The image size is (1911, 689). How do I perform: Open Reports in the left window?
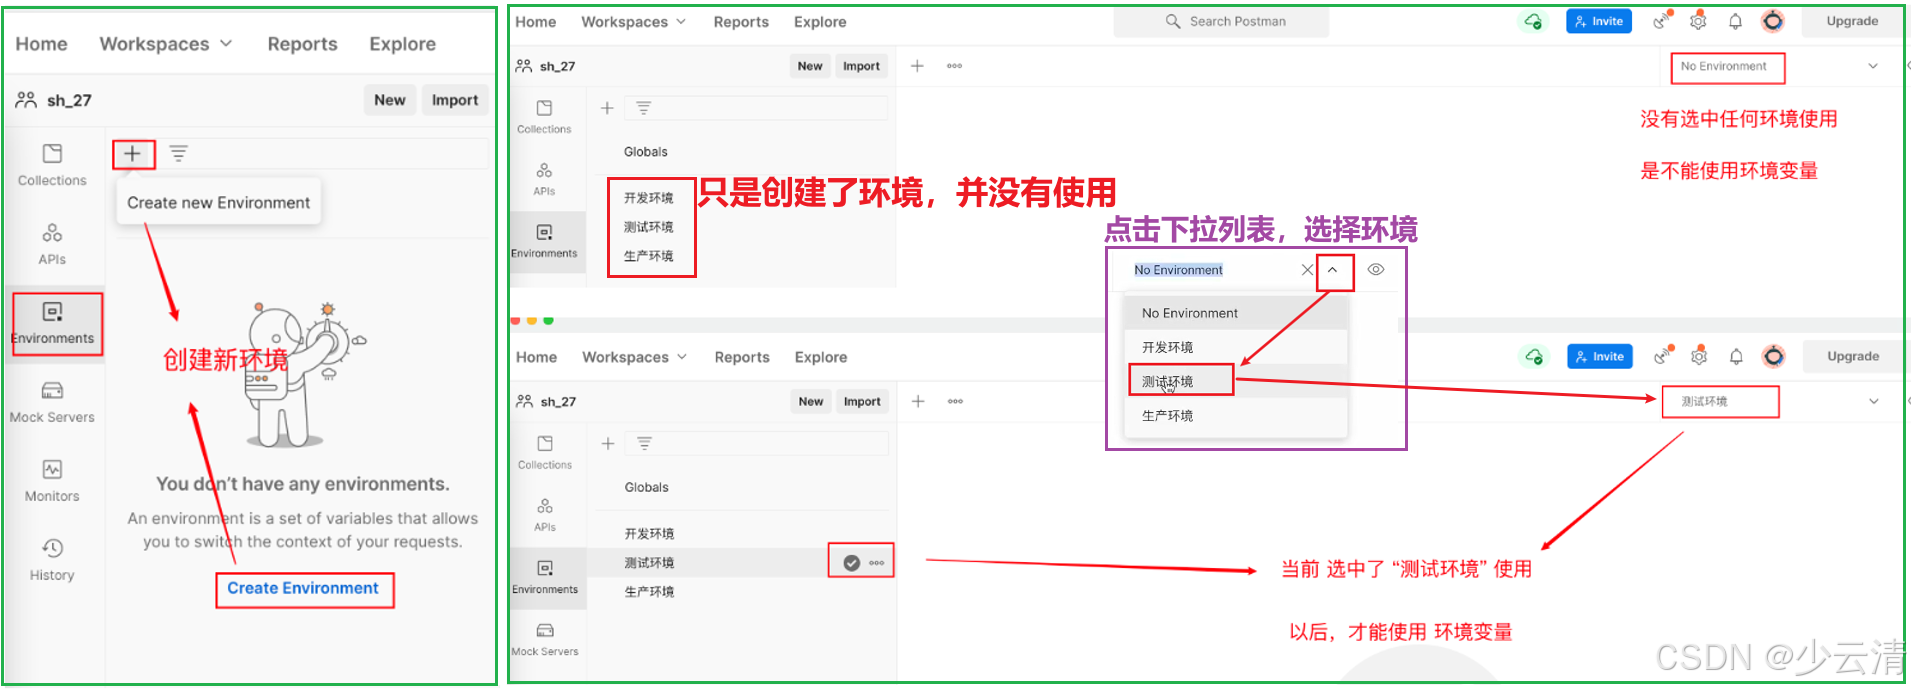point(302,44)
